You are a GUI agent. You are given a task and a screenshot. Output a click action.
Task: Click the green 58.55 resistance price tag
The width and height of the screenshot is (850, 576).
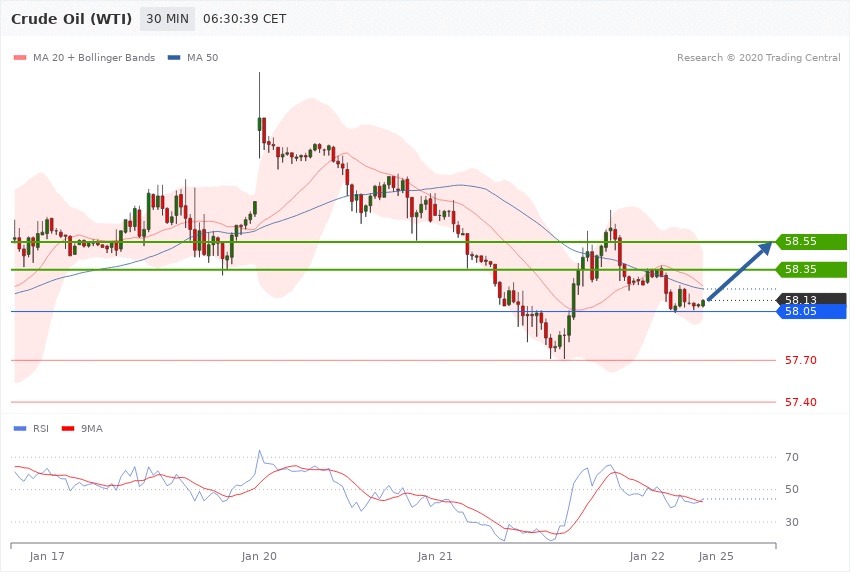point(811,242)
